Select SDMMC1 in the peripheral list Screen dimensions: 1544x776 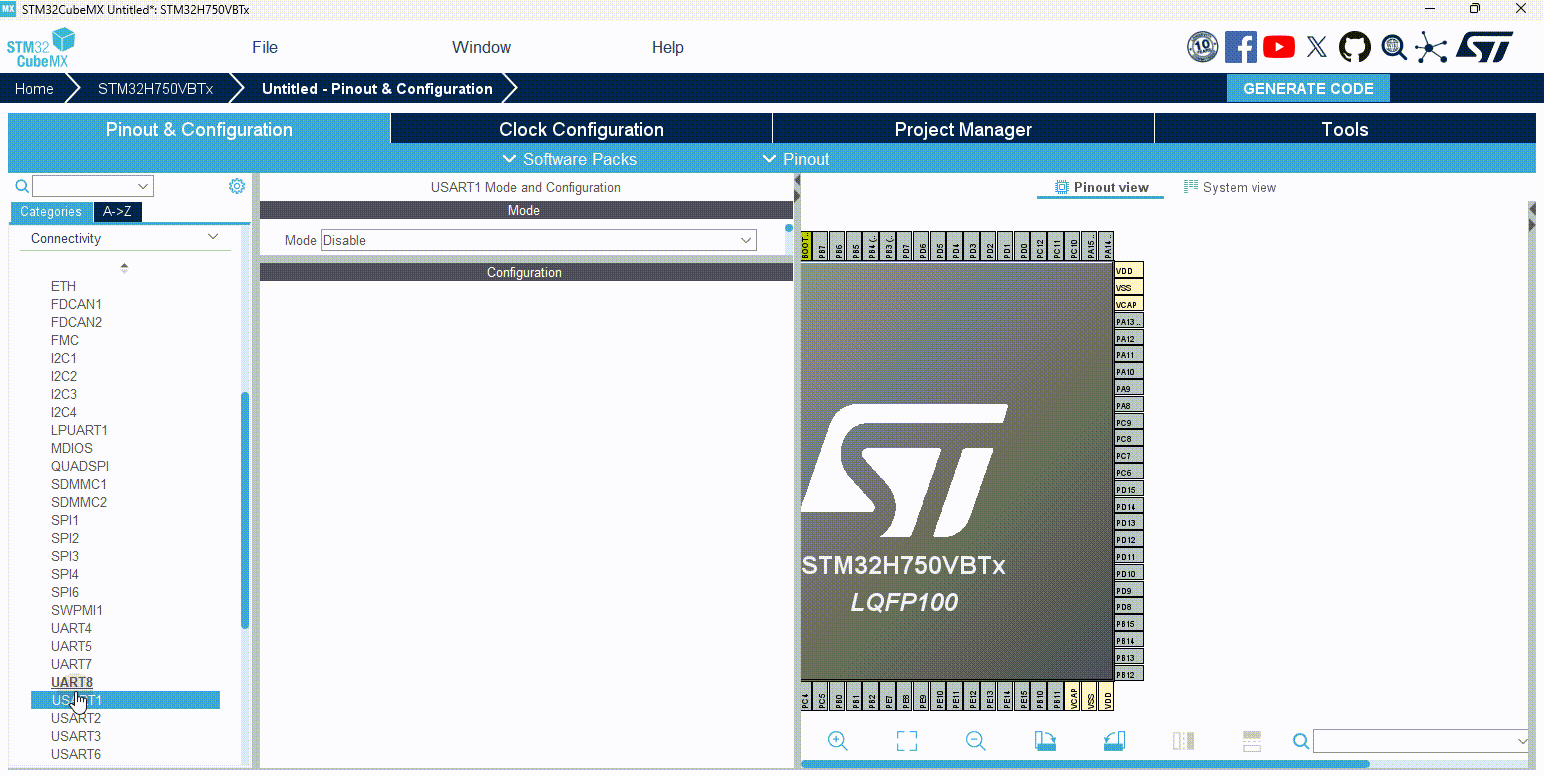click(79, 484)
